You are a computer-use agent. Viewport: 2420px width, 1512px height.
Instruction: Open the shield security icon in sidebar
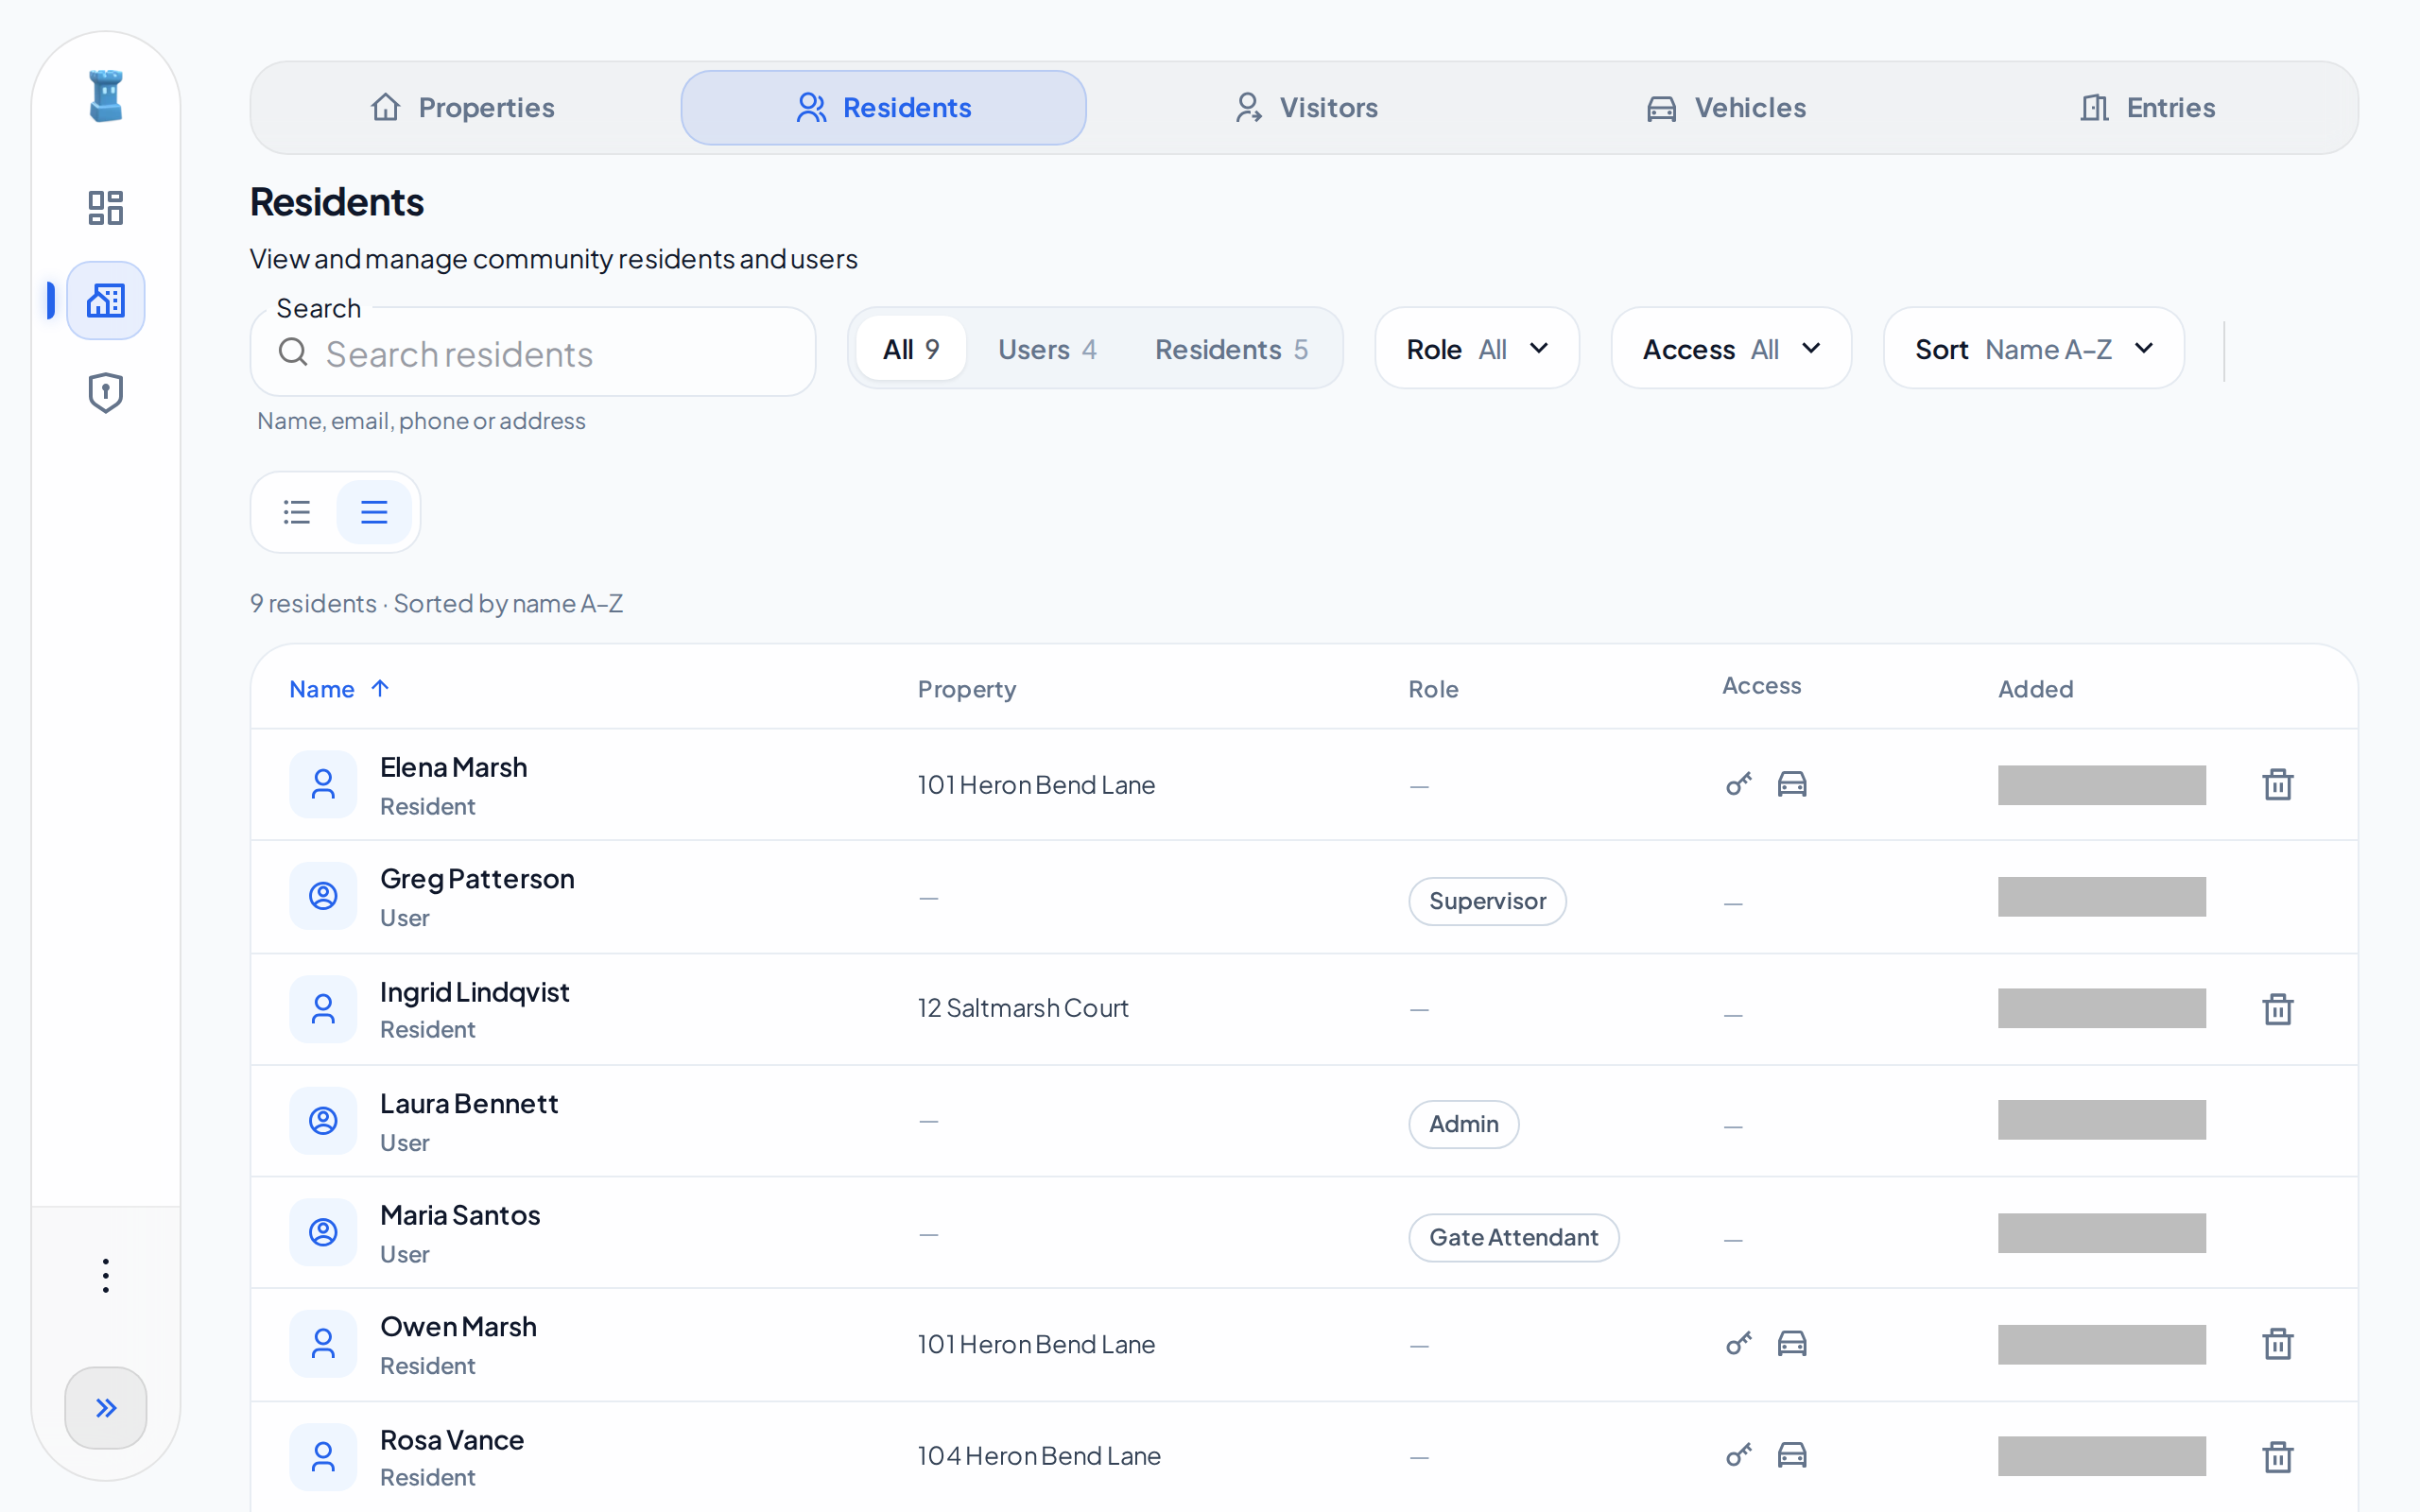(x=105, y=393)
